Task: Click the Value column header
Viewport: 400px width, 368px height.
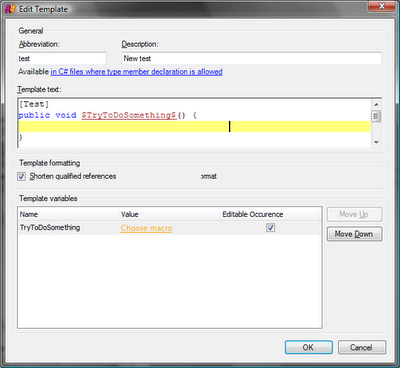Action: [169, 214]
